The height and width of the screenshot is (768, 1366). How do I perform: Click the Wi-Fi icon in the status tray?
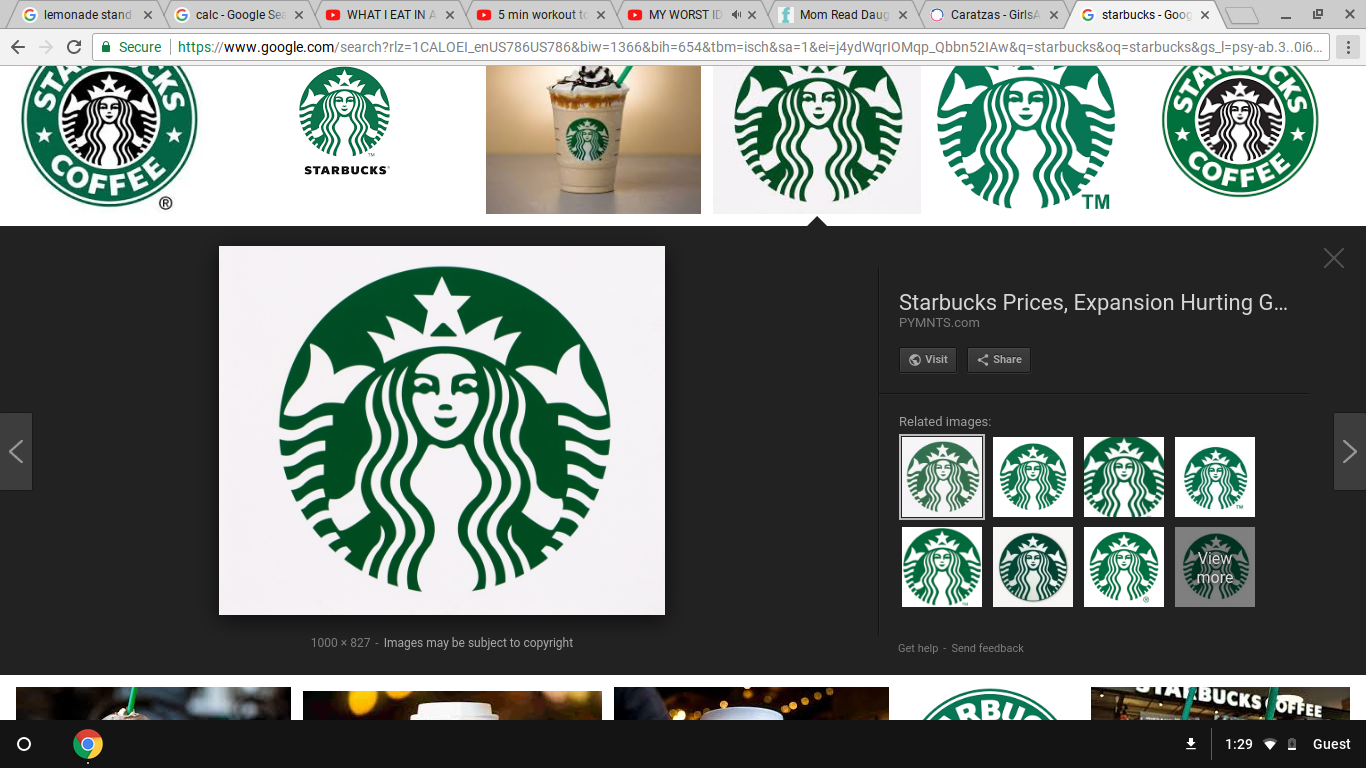tap(1270, 744)
